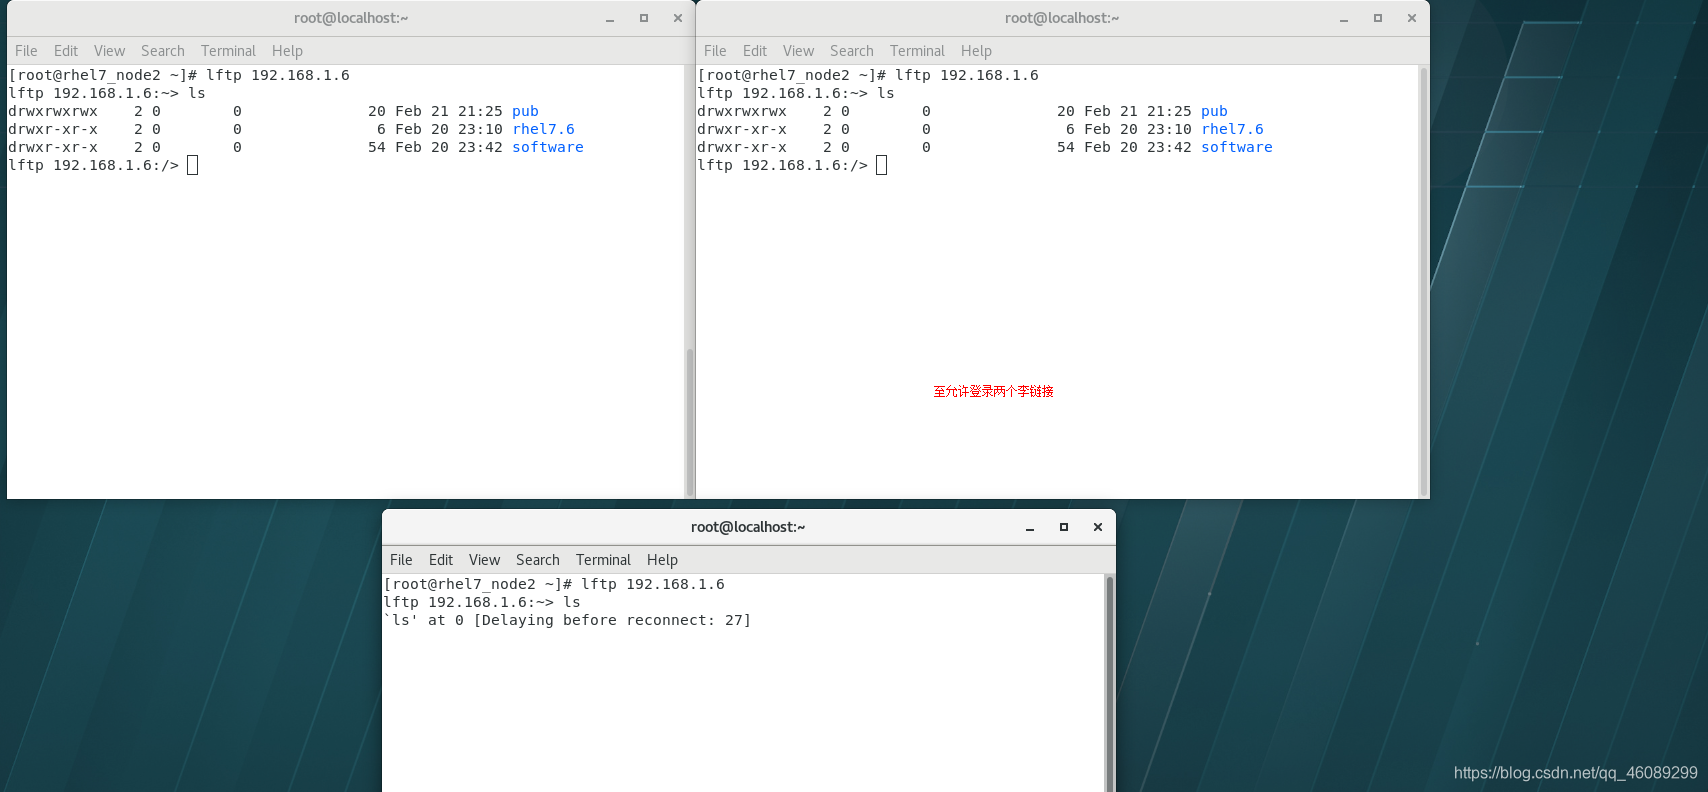Screen dimensions: 1708x792
Task: Open File menu in right terminal window
Action: [x=715, y=51]
